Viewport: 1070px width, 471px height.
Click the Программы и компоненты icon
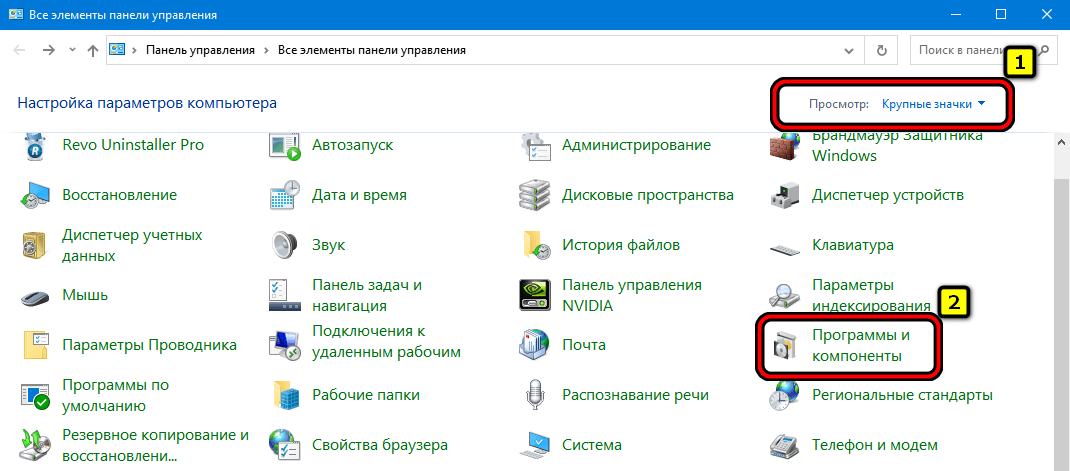tap(784, 345)
